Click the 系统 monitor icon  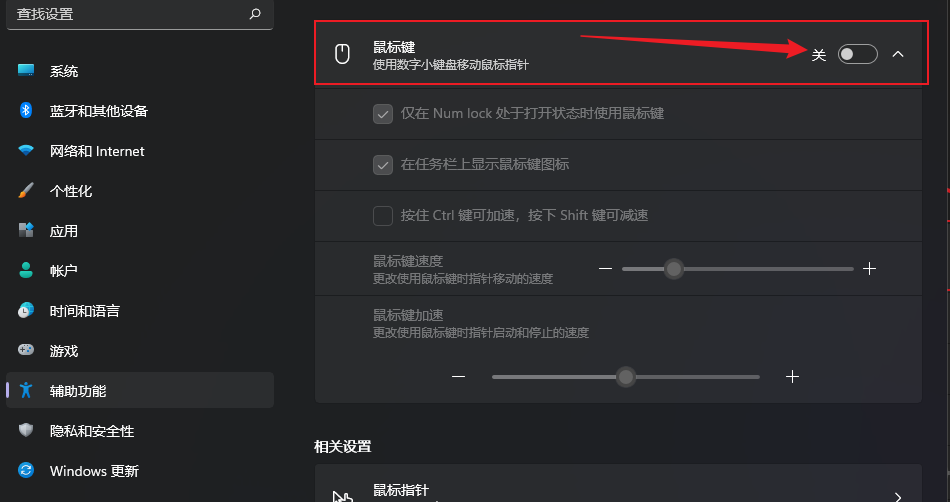(25, 70)
